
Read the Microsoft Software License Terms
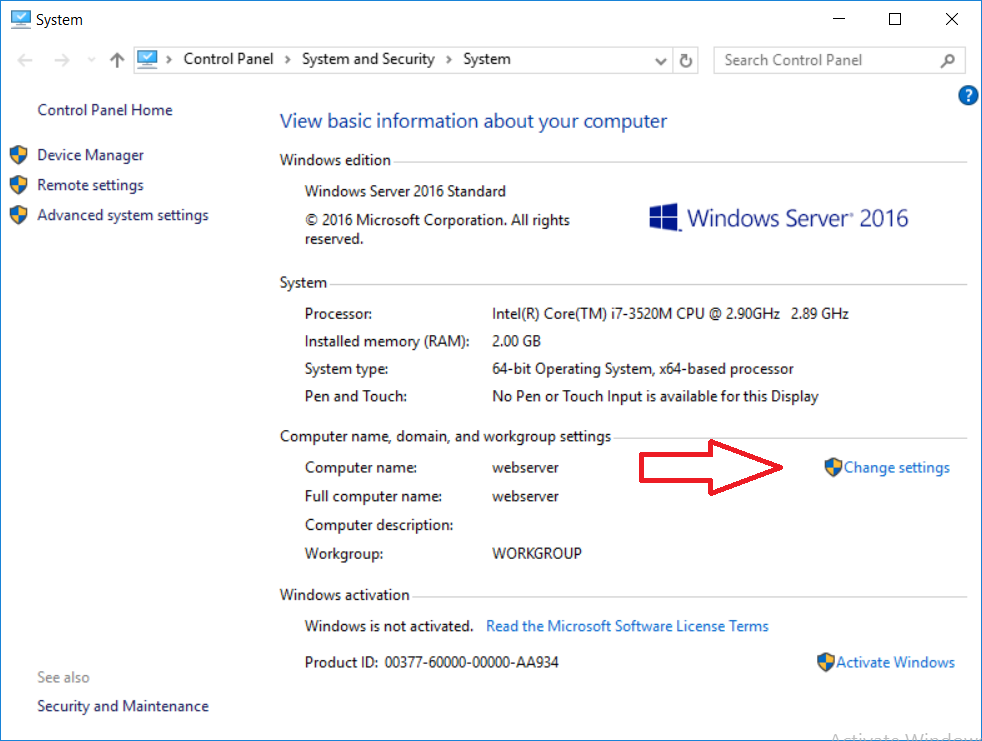(627, 626)
